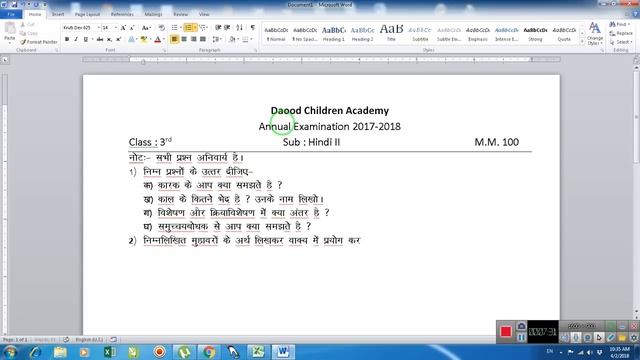Click the Text Effects icon
This screenshot has height=360, width=640.
coord(131,39)
